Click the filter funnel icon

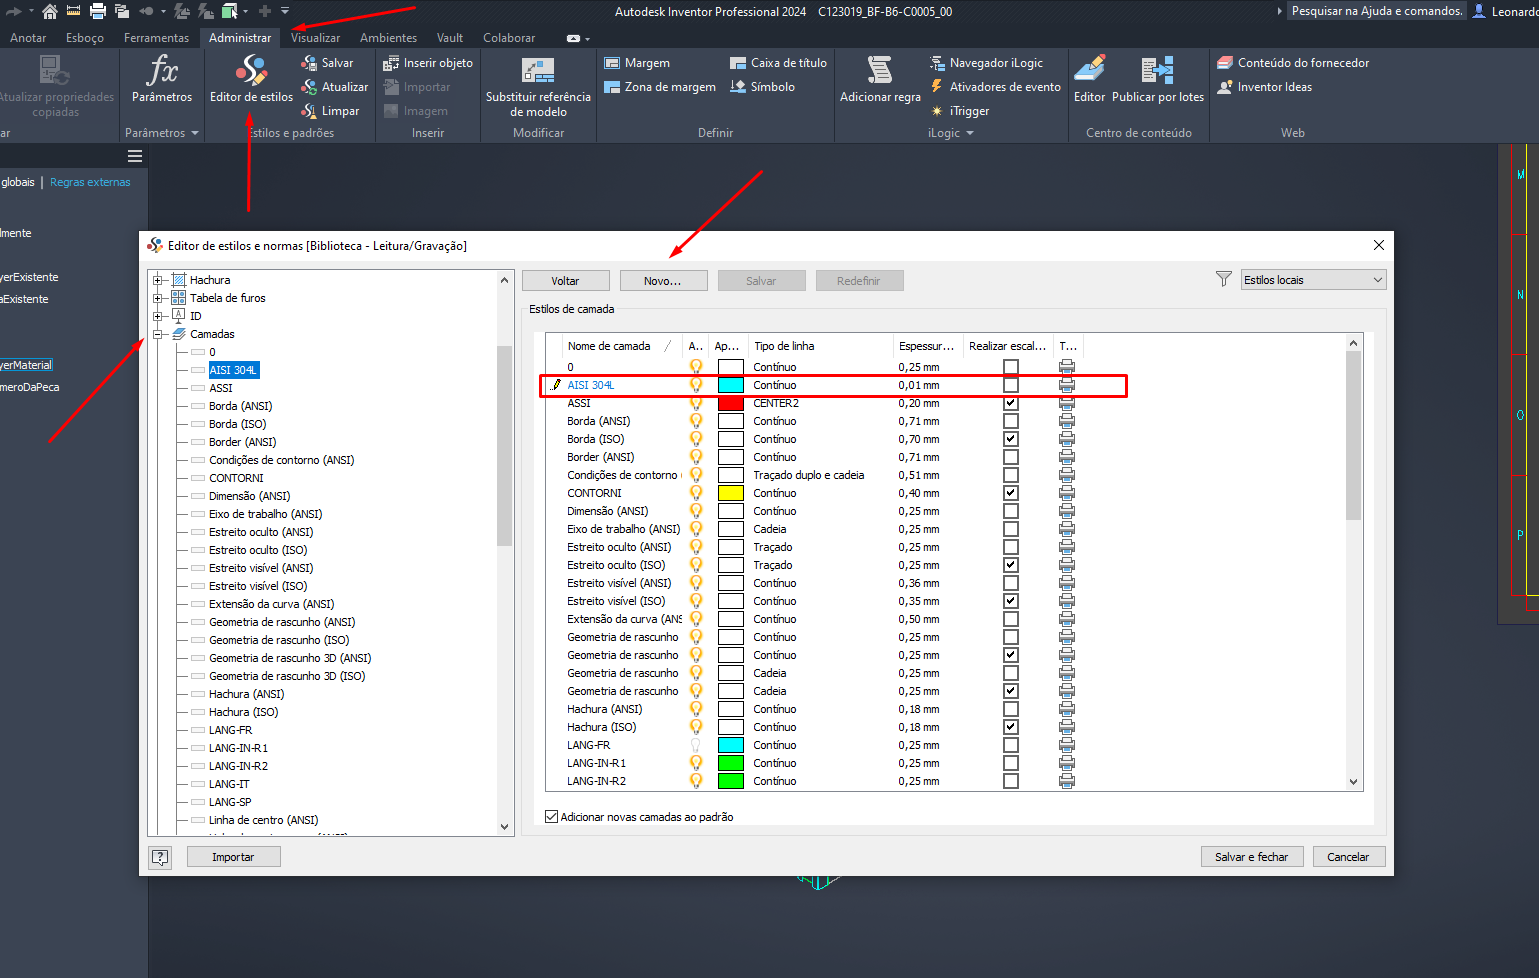click(1223, 280)
